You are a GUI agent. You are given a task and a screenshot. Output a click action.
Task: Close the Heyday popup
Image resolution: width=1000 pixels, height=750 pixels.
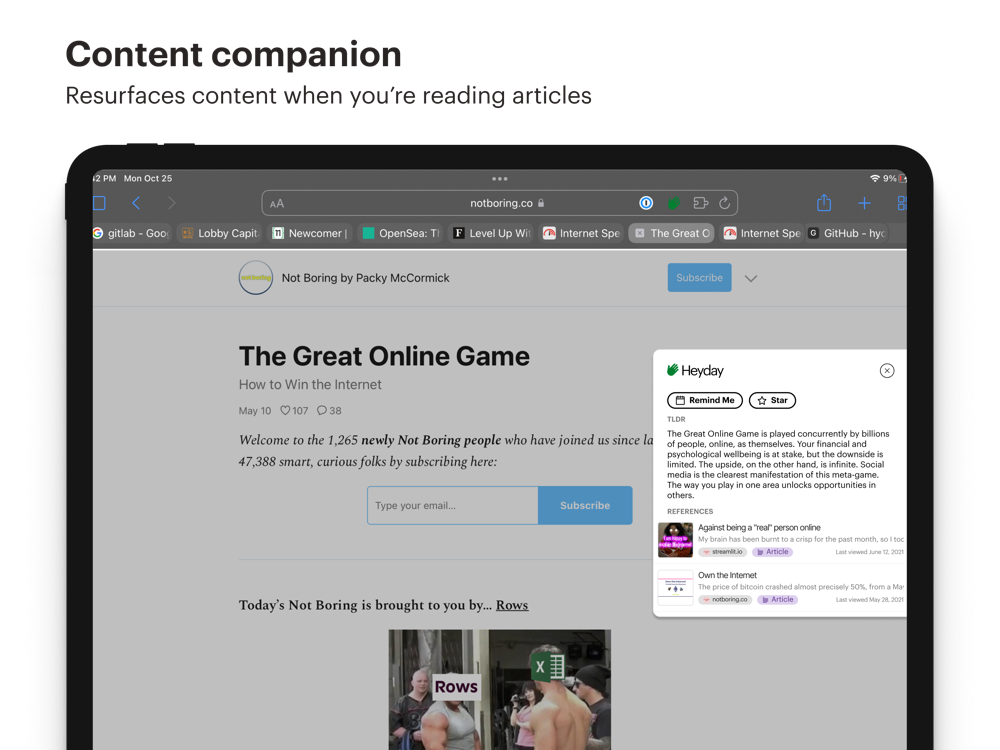pyautogui.click(x=886, y=371)
